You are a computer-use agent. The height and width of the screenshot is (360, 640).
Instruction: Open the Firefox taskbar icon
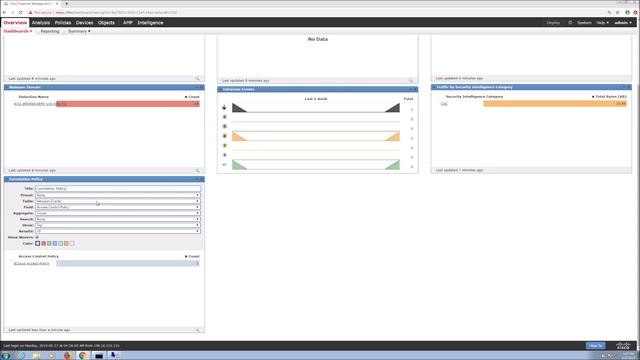pos(67,356)
